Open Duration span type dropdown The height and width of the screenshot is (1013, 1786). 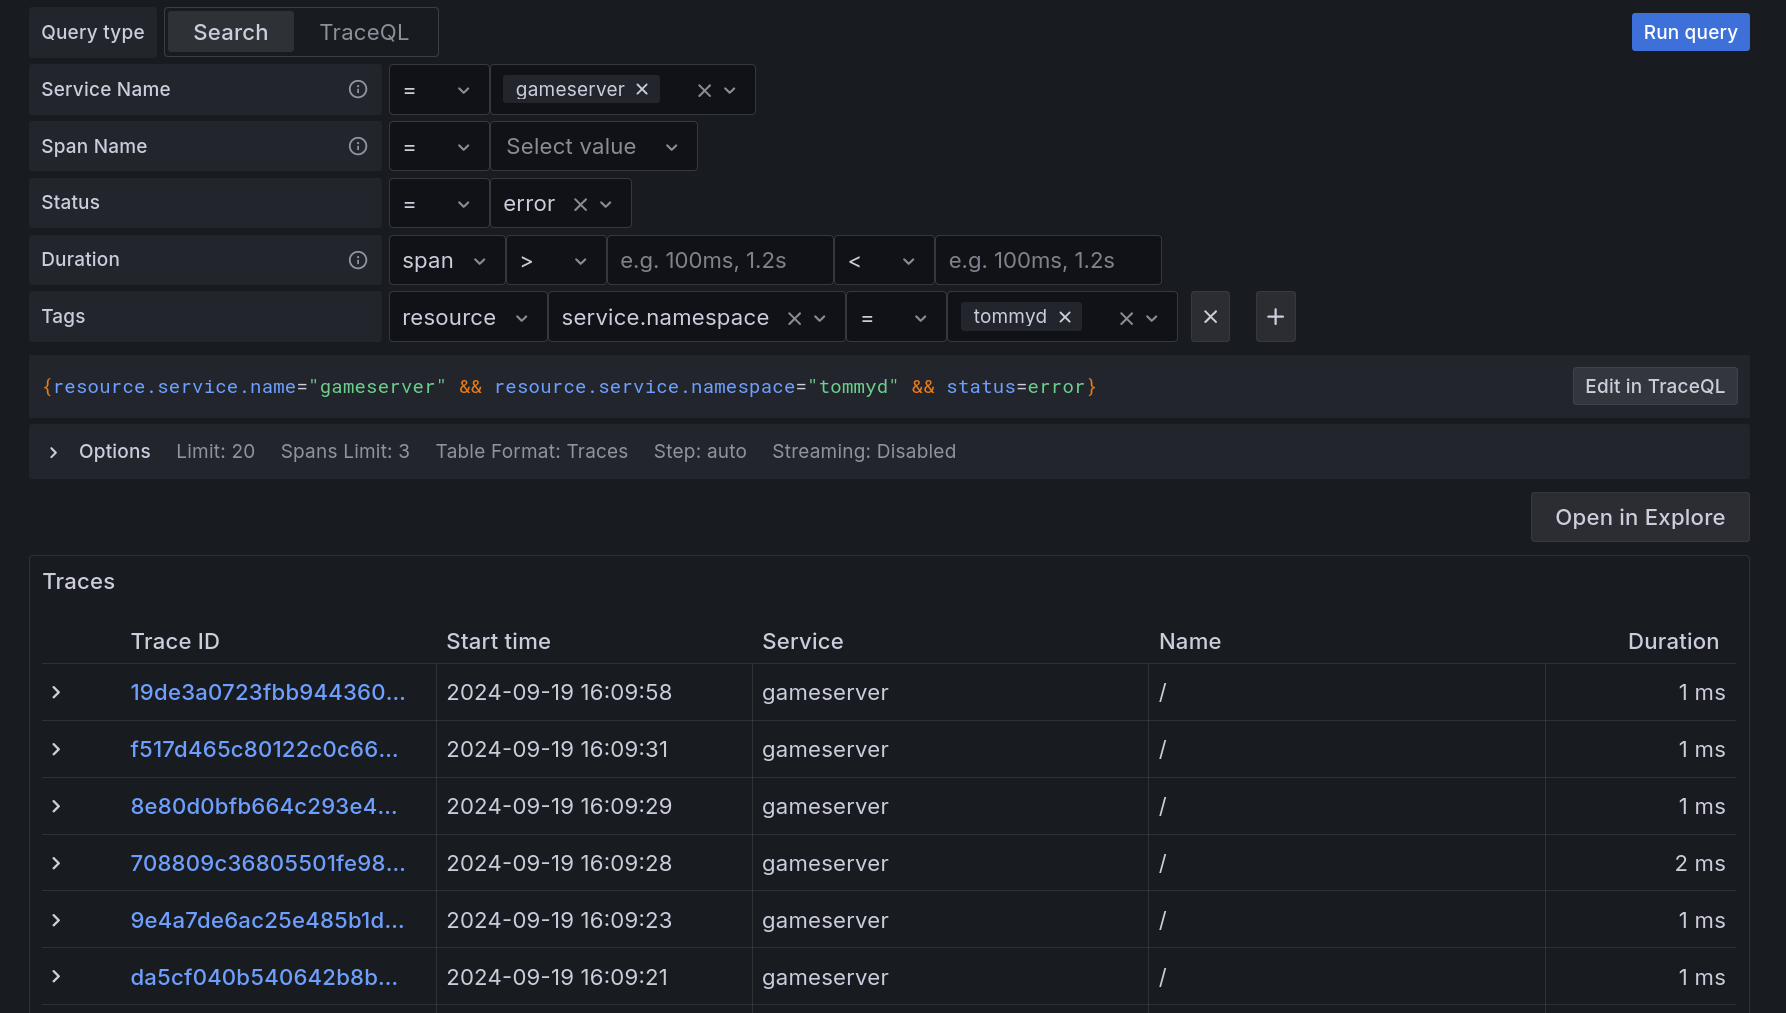pos(446,261)
